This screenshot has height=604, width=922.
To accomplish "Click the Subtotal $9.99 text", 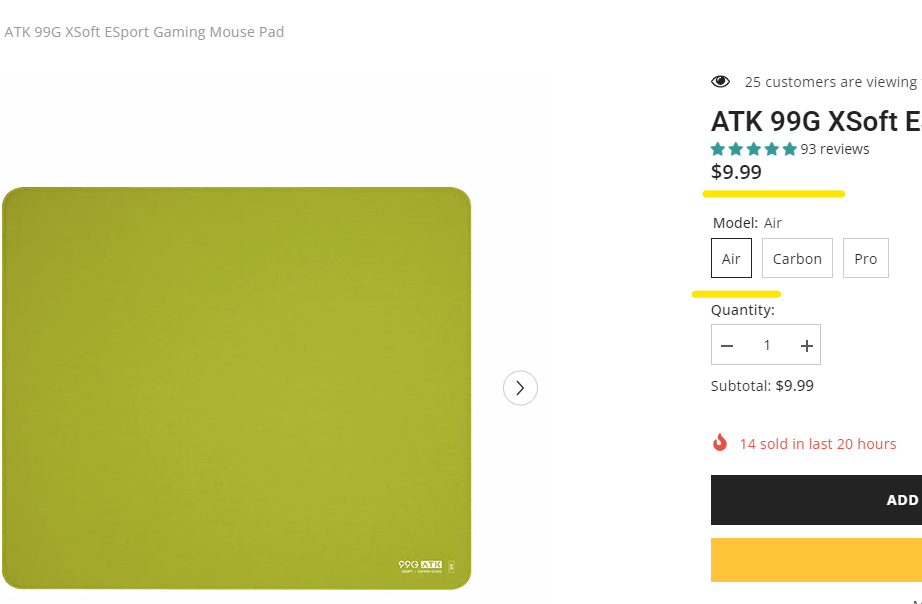I will tap(762, 386).
